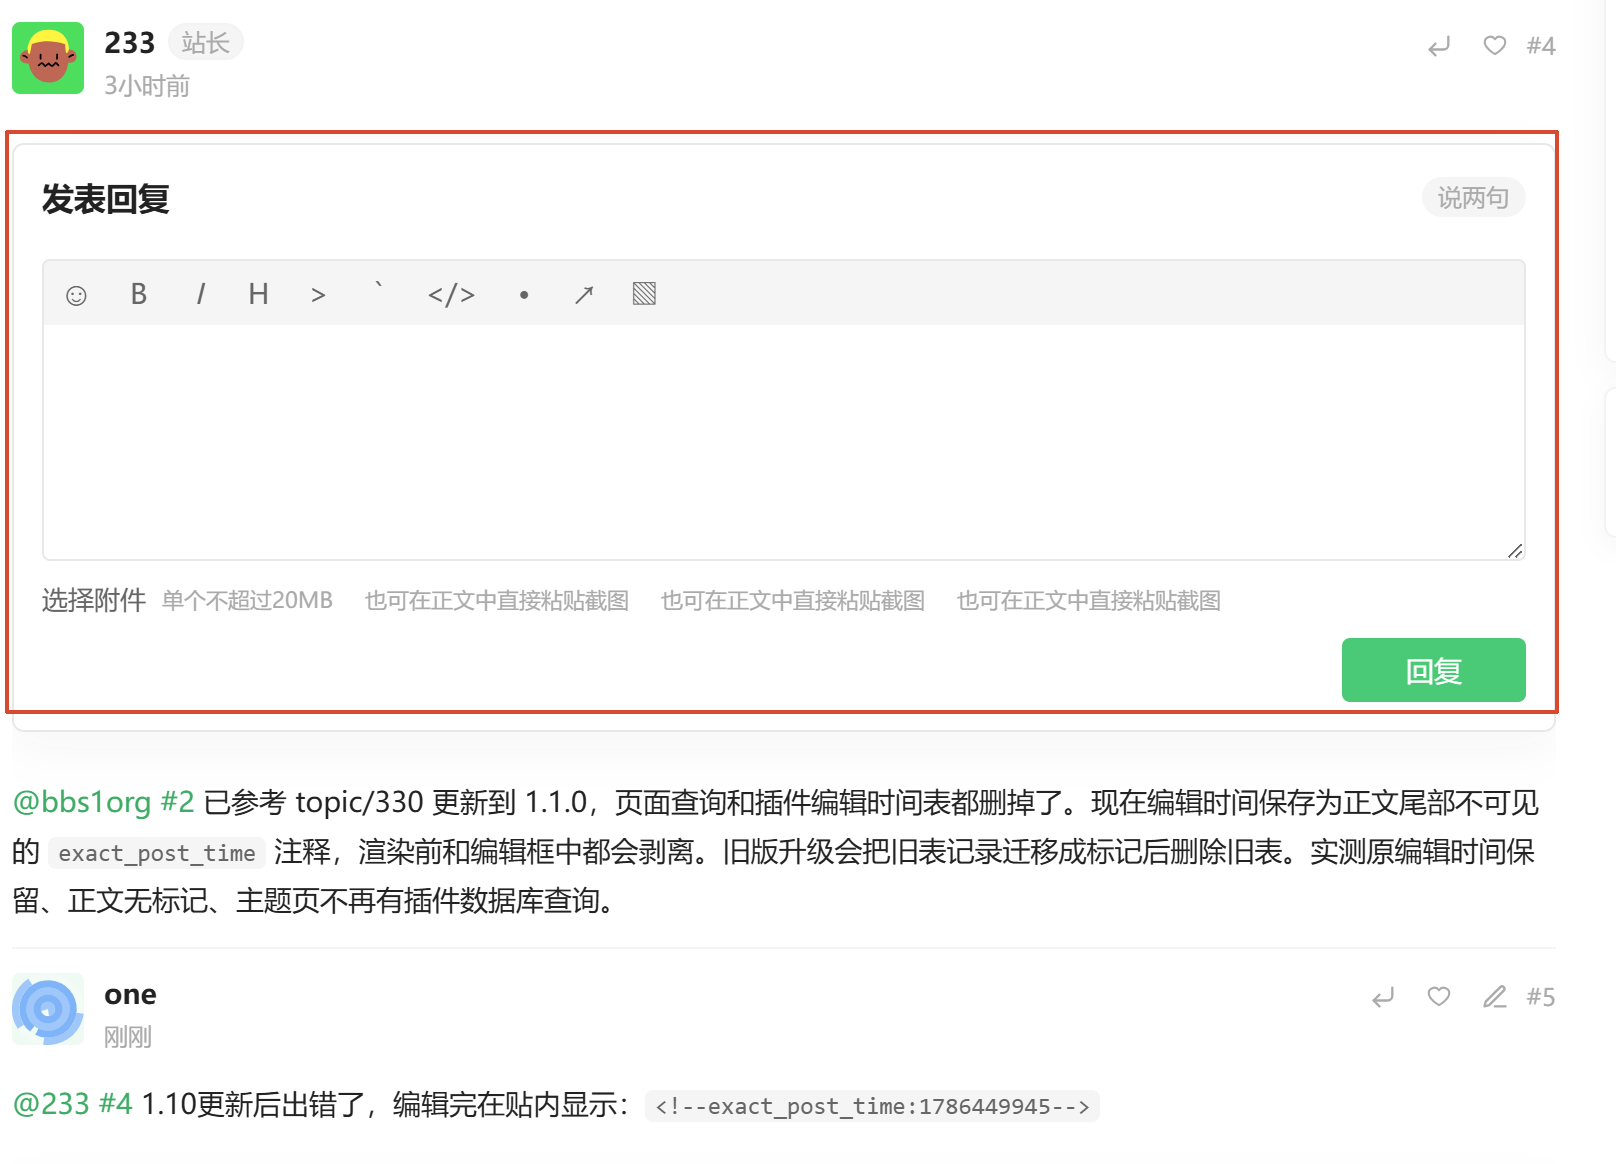
Task: Click the 发表回复 heading
Action: (105, 199)
